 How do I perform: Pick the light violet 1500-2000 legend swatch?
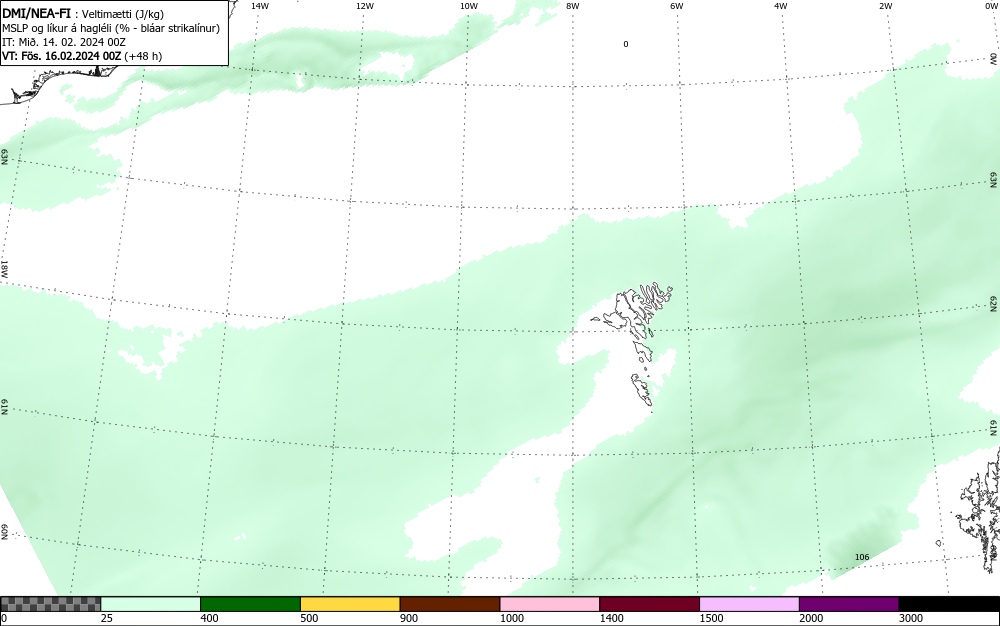pyautogui.click(x=749, y=604)
